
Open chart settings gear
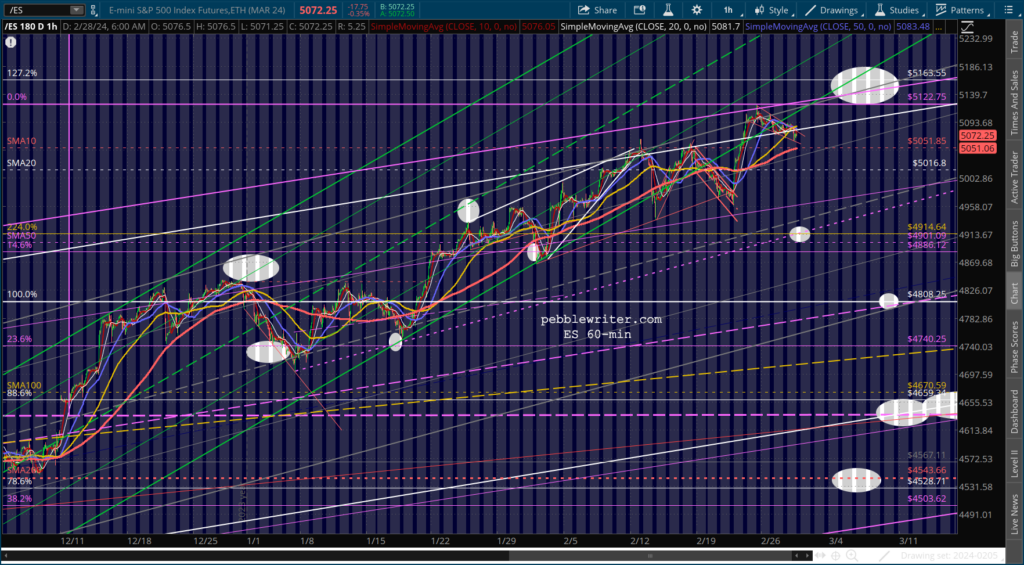pyautogui.click(x=697, y=10)
